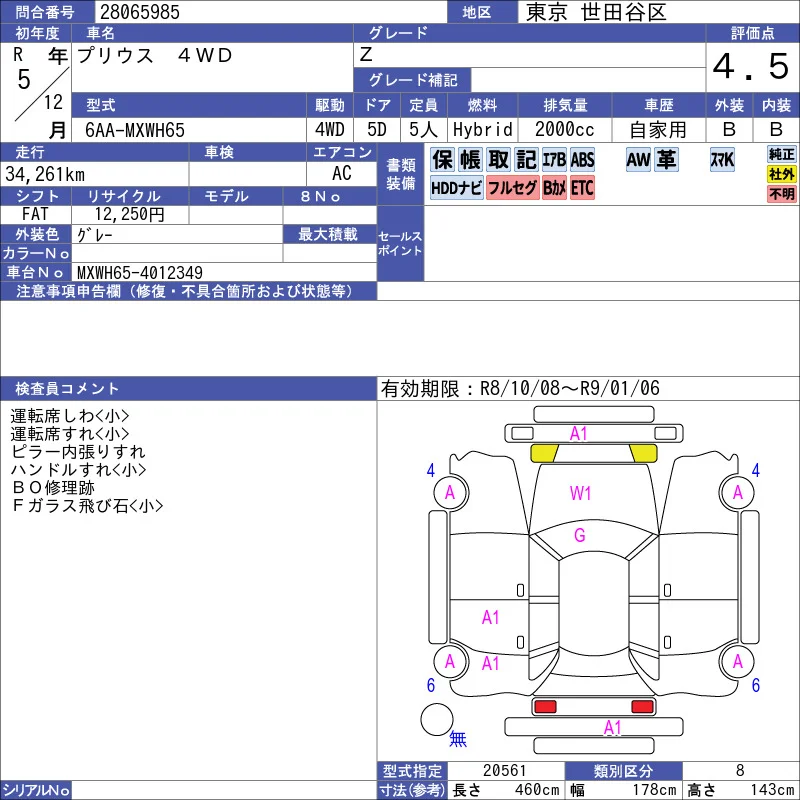Click the 4WD value under 駆動

point(330,130)
